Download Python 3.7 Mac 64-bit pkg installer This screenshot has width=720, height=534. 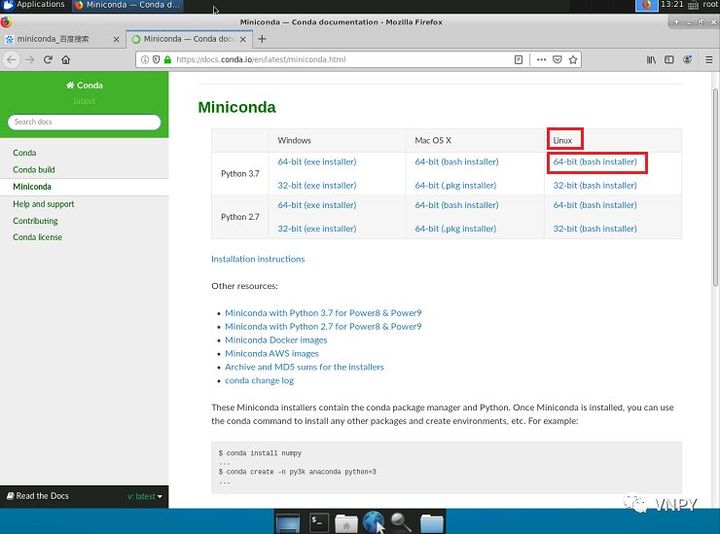[456, 185]
